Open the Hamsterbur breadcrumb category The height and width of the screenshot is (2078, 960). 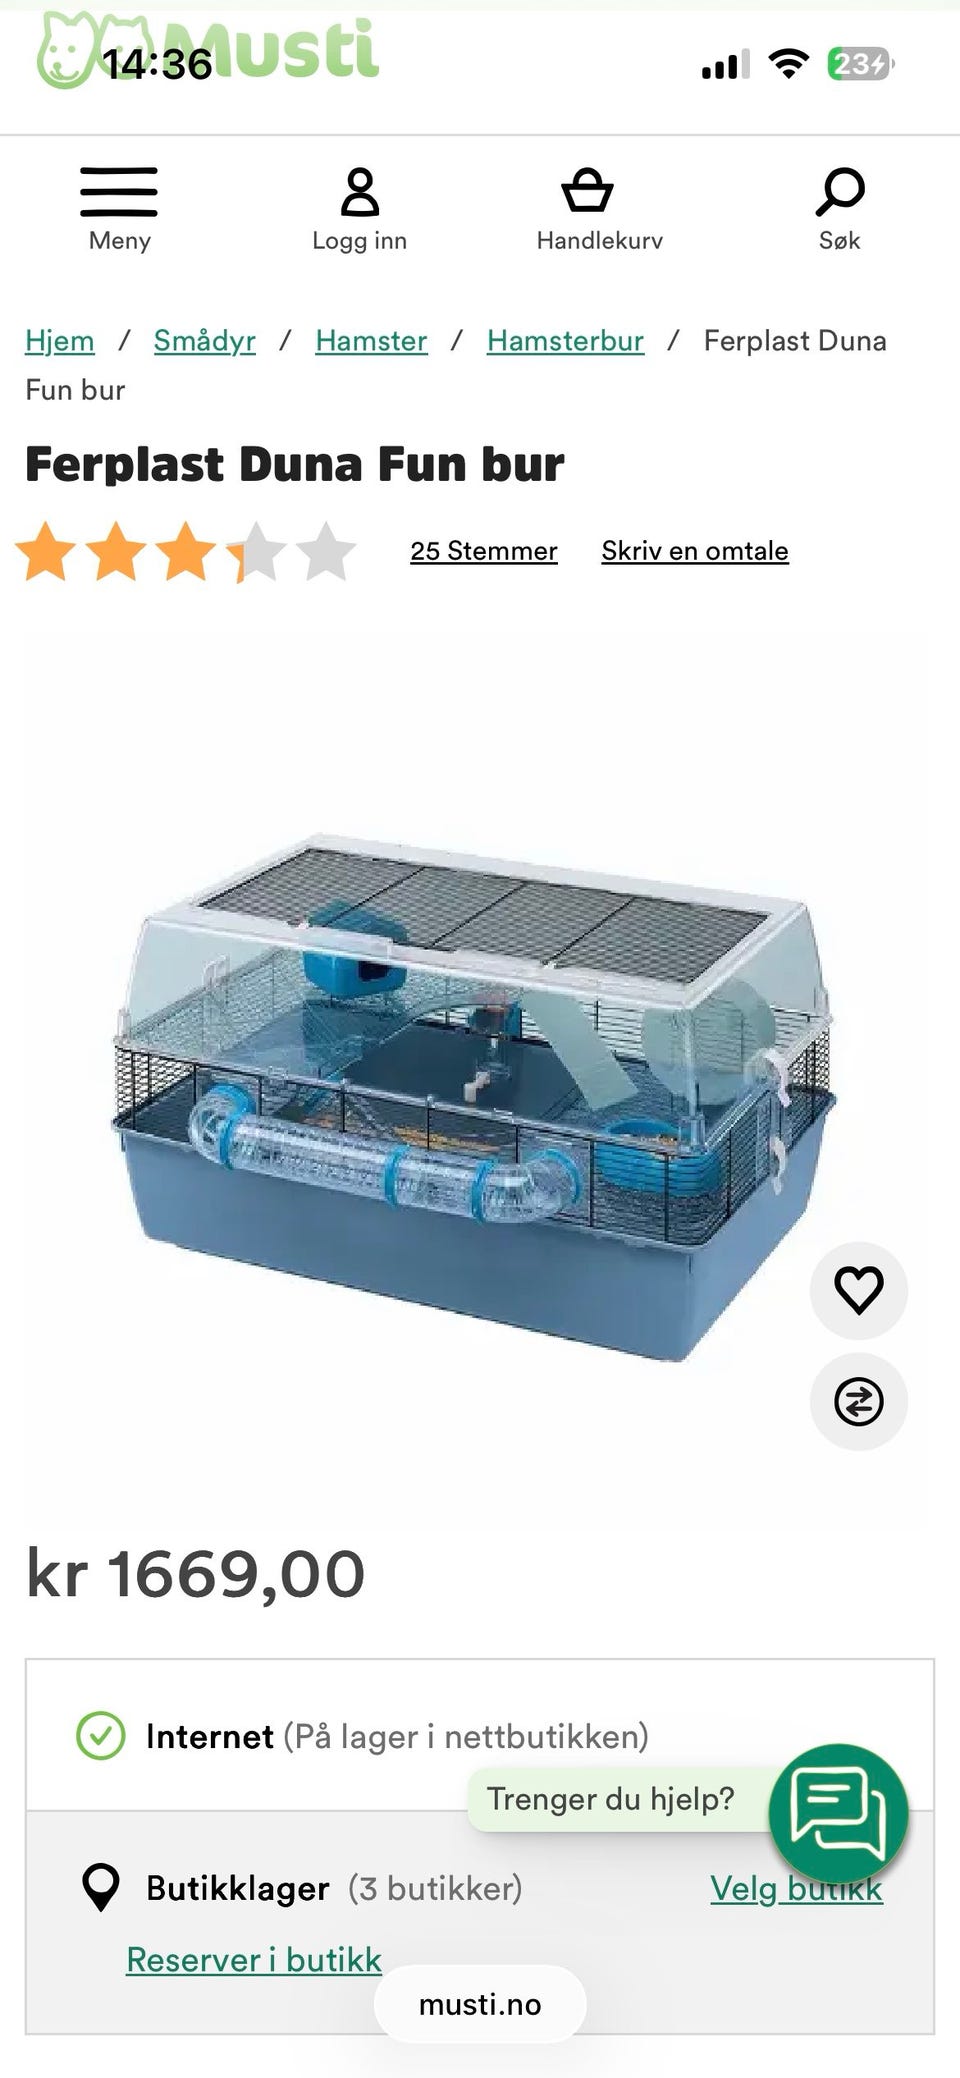(565, 341)
